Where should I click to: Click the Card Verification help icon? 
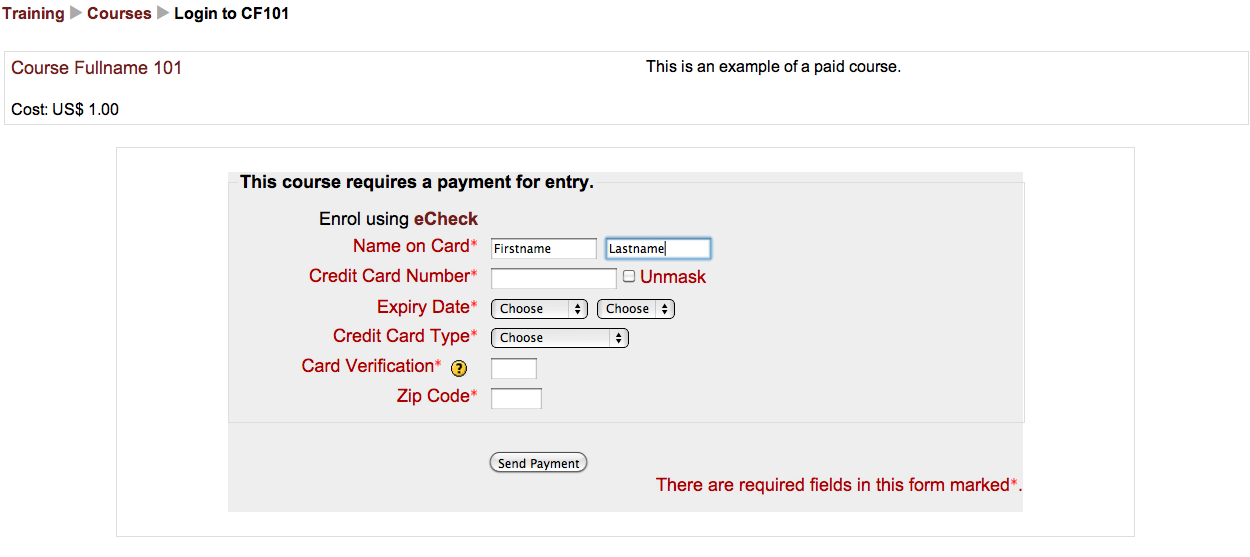tap(459, 368)
